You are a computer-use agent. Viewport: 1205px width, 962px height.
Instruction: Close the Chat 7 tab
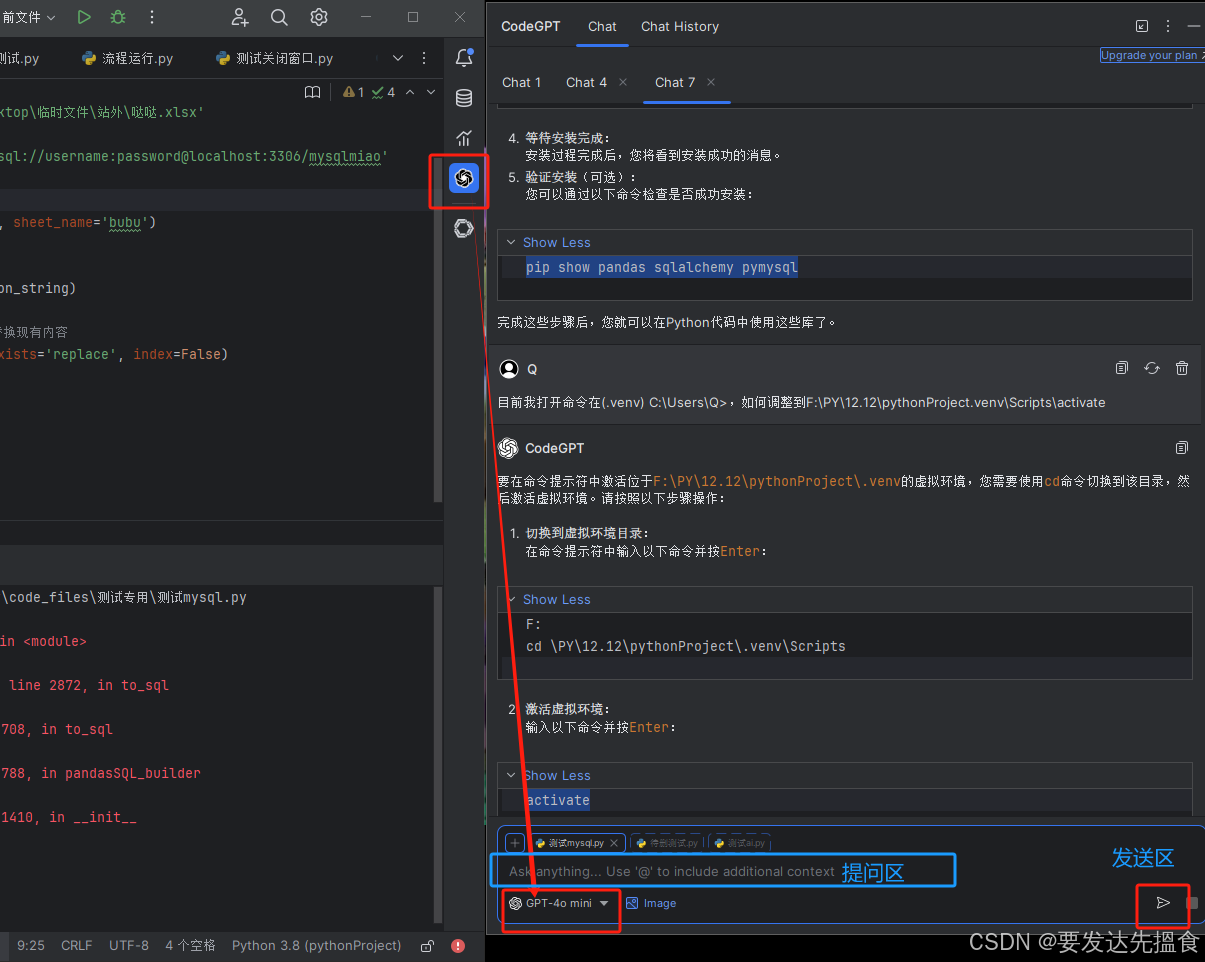[711, 82]
